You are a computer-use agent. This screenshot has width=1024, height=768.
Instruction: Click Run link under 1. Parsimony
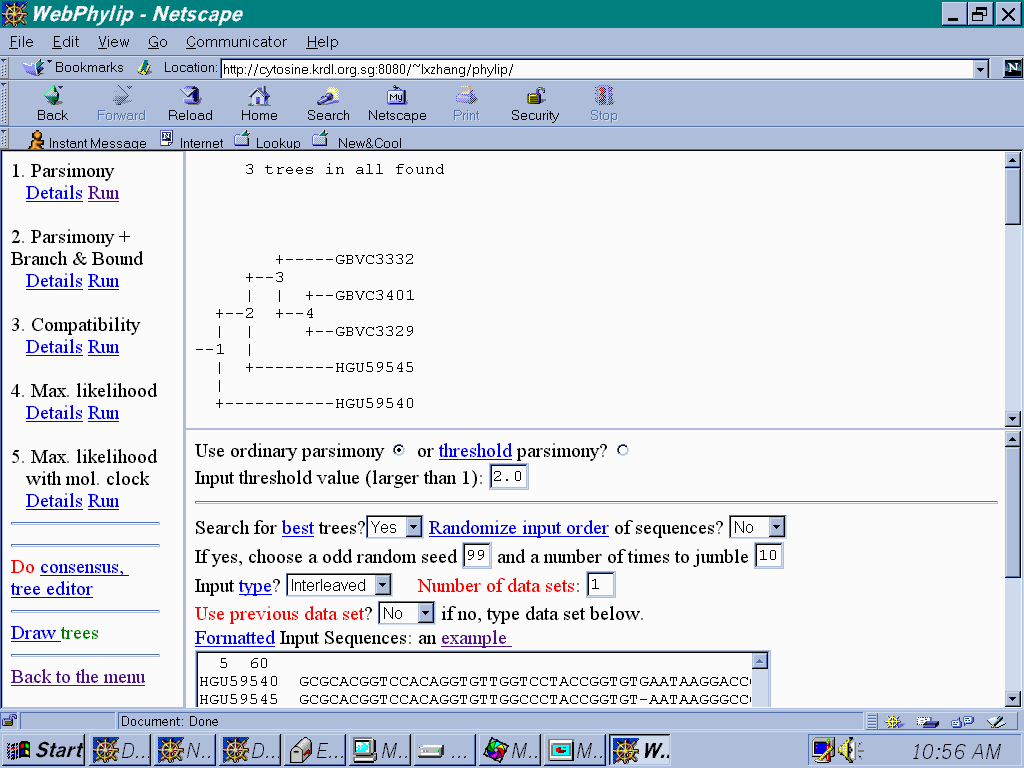coord(103,193)
